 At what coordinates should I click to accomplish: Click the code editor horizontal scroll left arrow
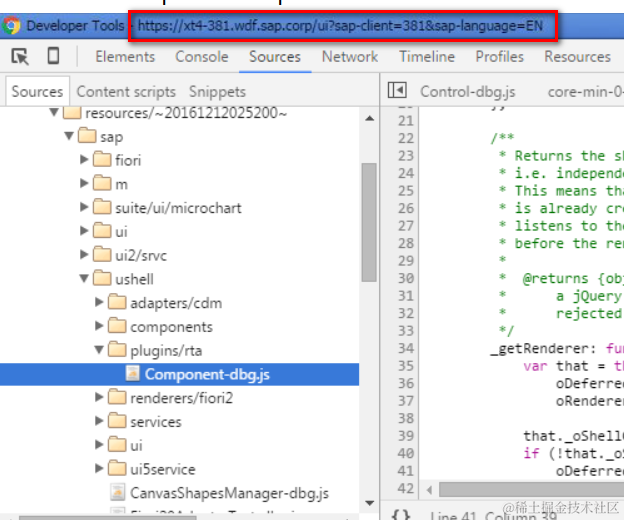(x=429, y=490)
